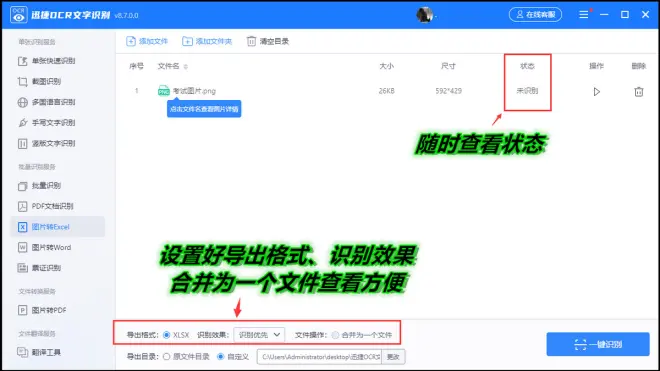
Task: Click the 592*429 dimension cell
Action: coord(448,91)
